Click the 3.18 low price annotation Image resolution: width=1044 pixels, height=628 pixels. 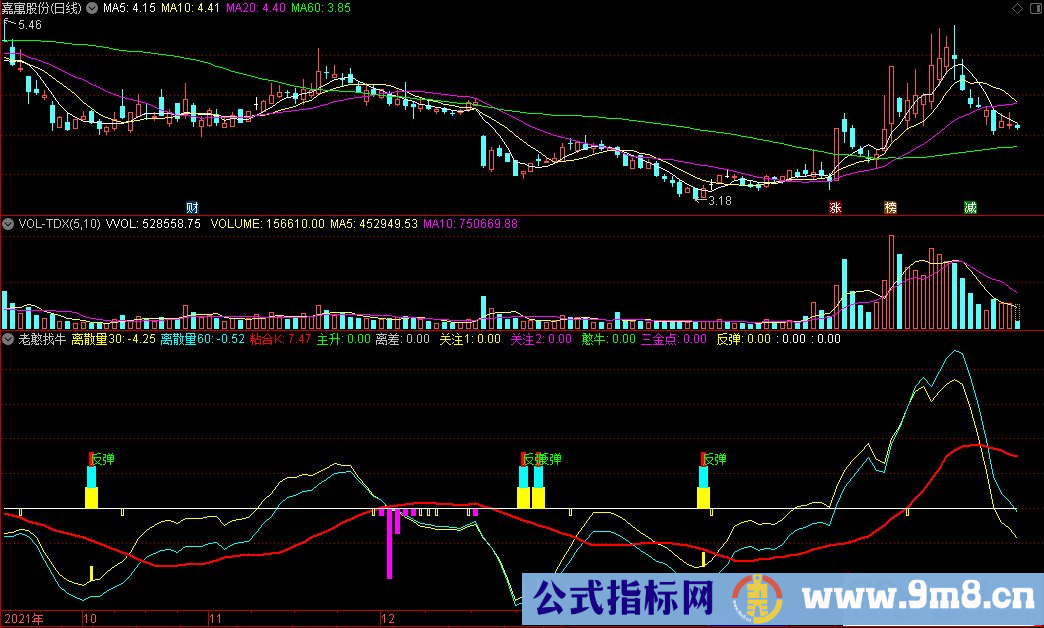tap(720, 200)
